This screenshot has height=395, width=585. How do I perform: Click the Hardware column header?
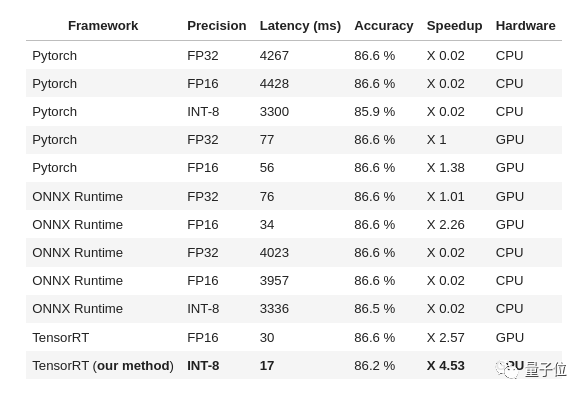525,26
